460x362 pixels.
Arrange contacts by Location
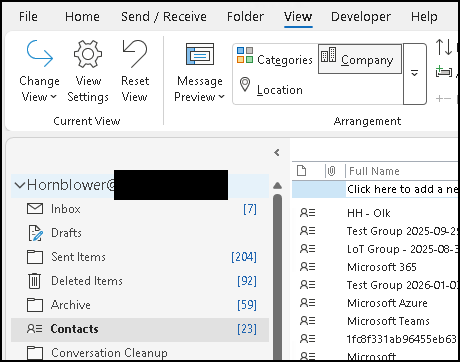pos(271,90)
